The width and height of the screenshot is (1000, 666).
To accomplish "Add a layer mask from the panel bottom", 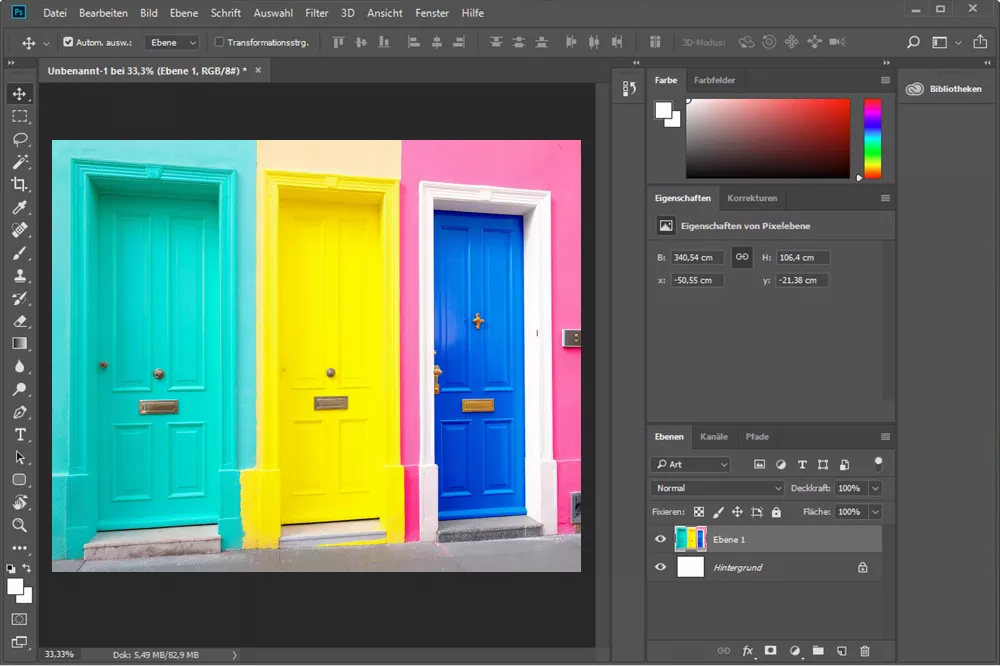I will 770,649.
